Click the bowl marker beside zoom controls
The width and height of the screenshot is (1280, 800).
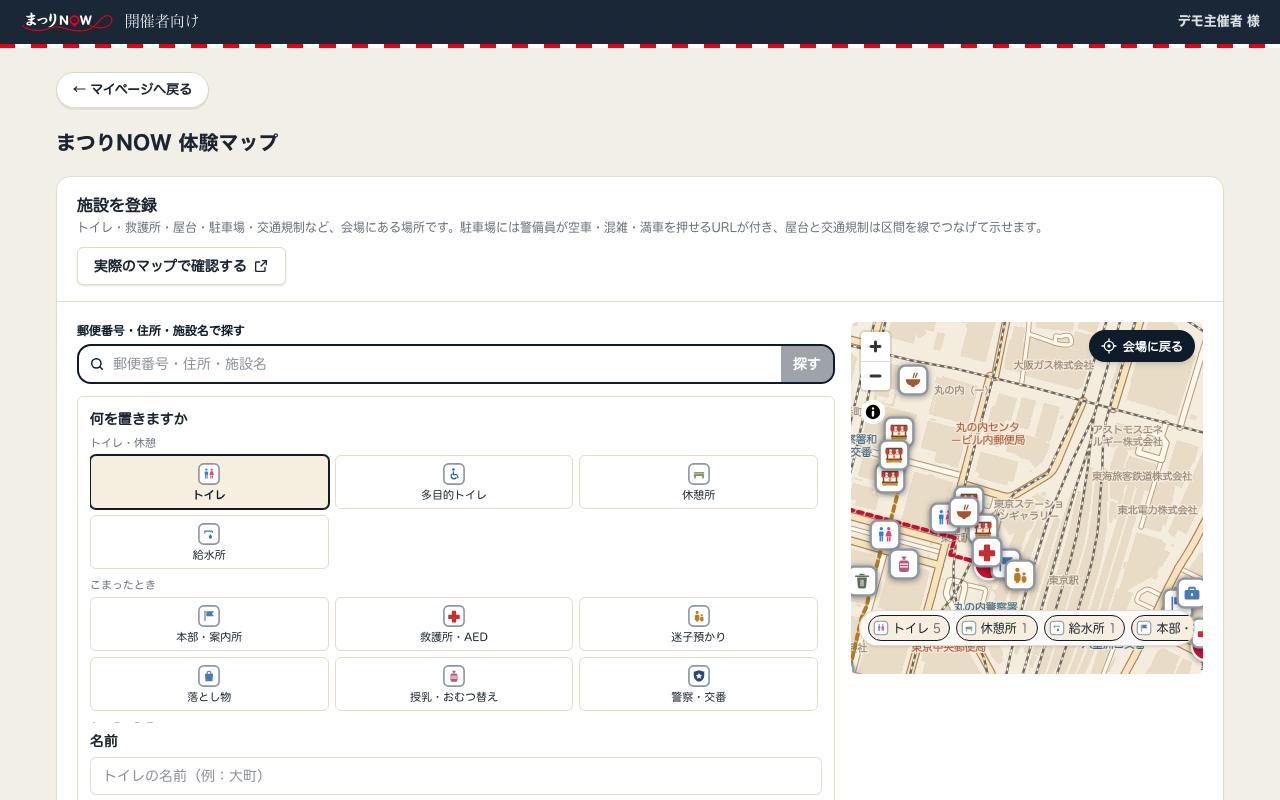[x=912, y=380]
